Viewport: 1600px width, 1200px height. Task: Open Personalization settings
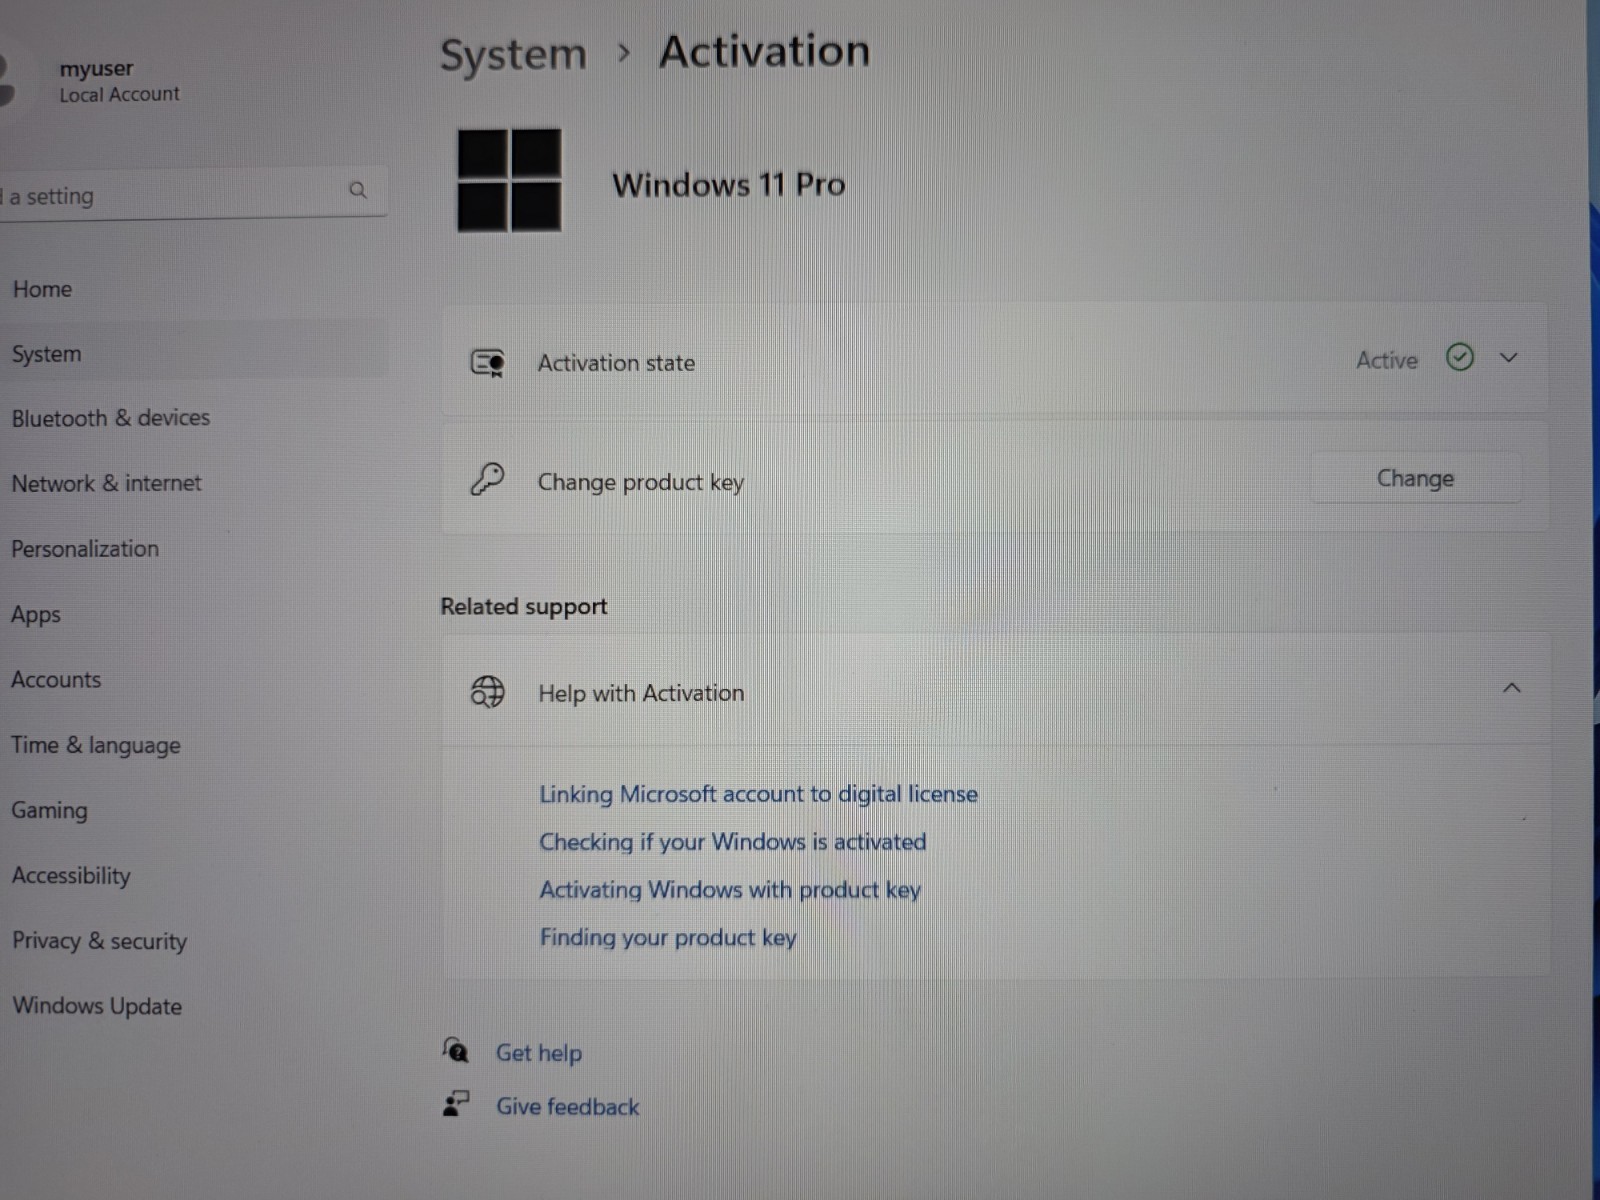[85, 548]
